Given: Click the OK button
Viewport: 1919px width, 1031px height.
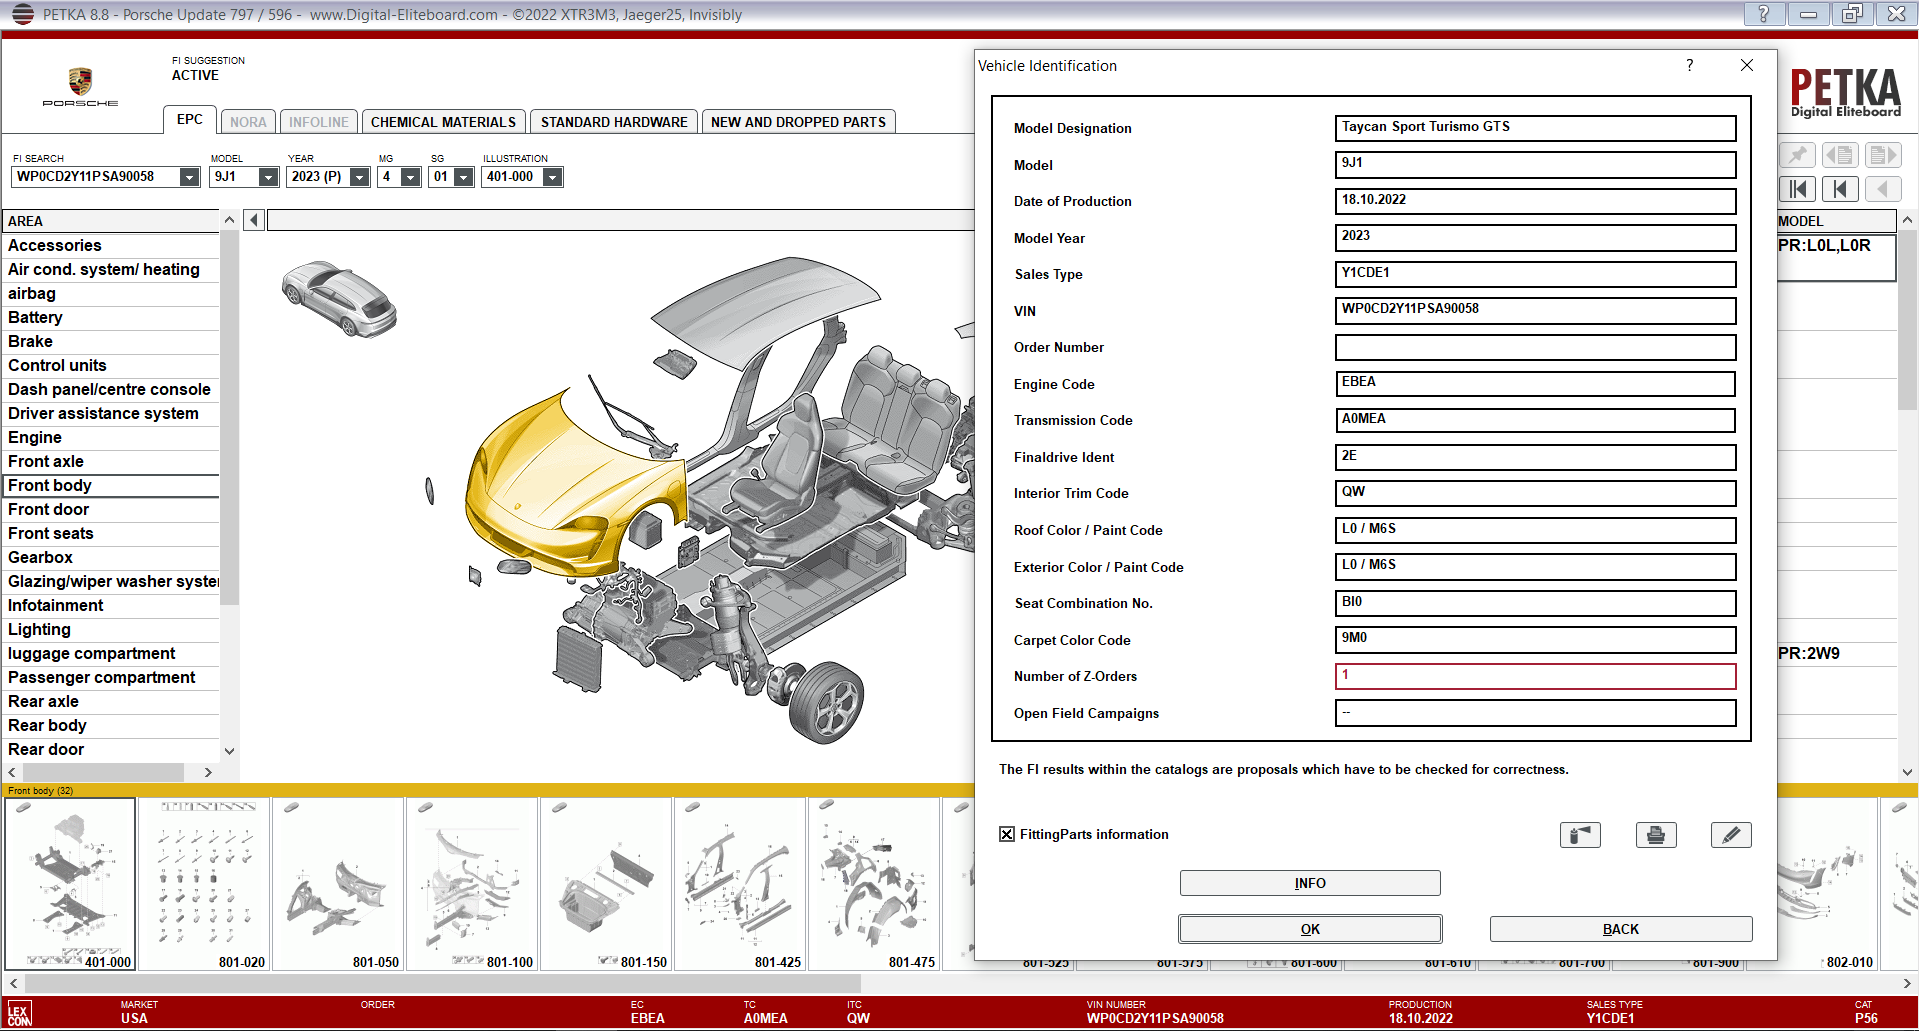Looking at the screenshot, I should [x=1310, y=929].
